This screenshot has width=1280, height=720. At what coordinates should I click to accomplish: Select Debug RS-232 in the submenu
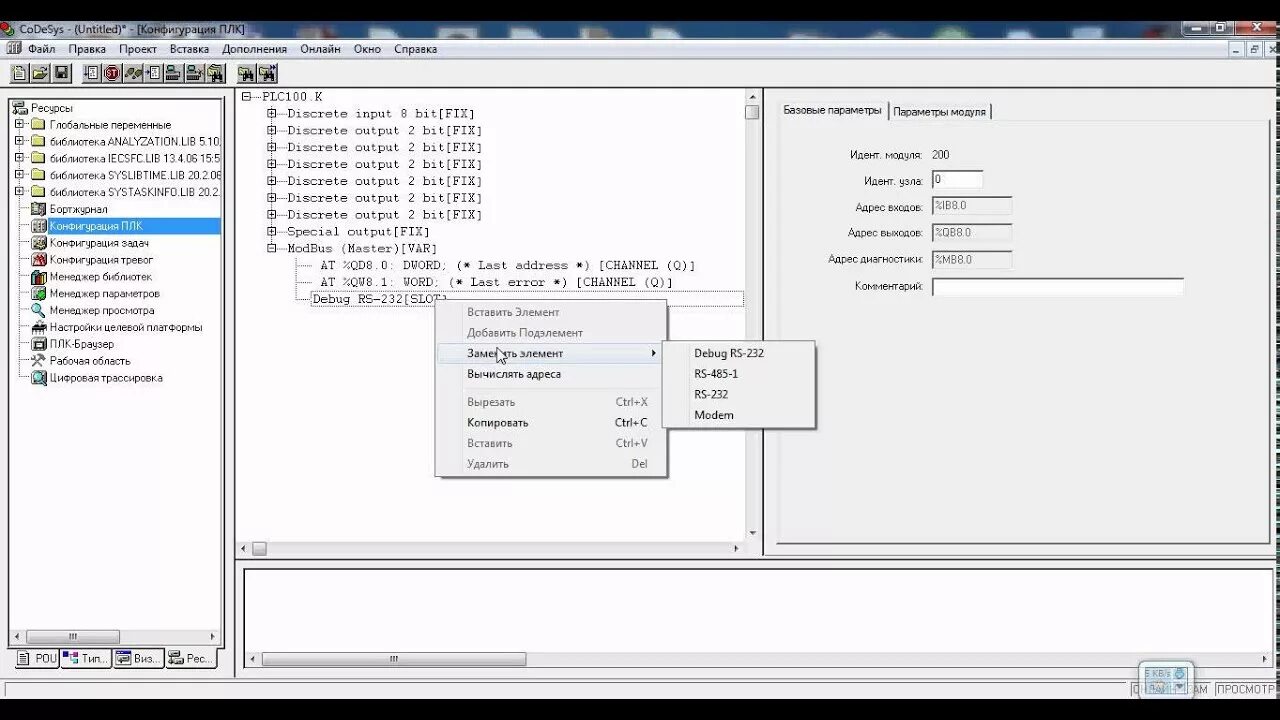(739, 353)
